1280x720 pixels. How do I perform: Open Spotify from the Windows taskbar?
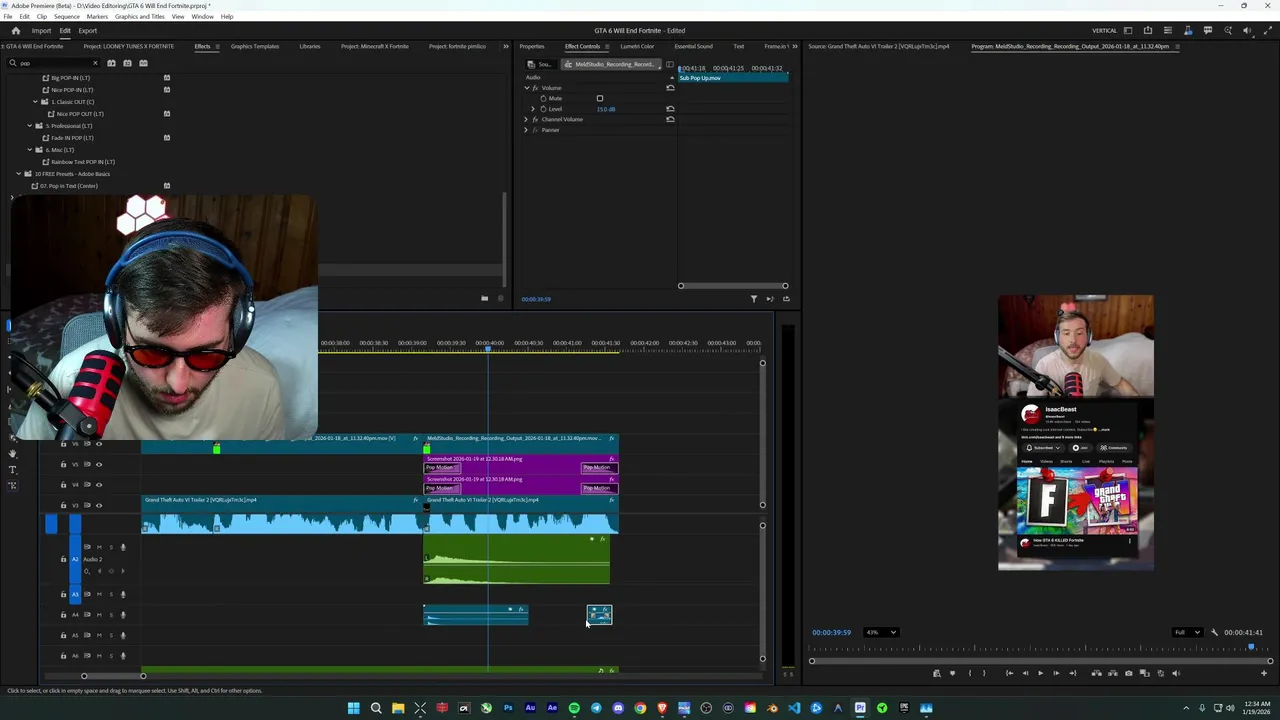(574, 708)
